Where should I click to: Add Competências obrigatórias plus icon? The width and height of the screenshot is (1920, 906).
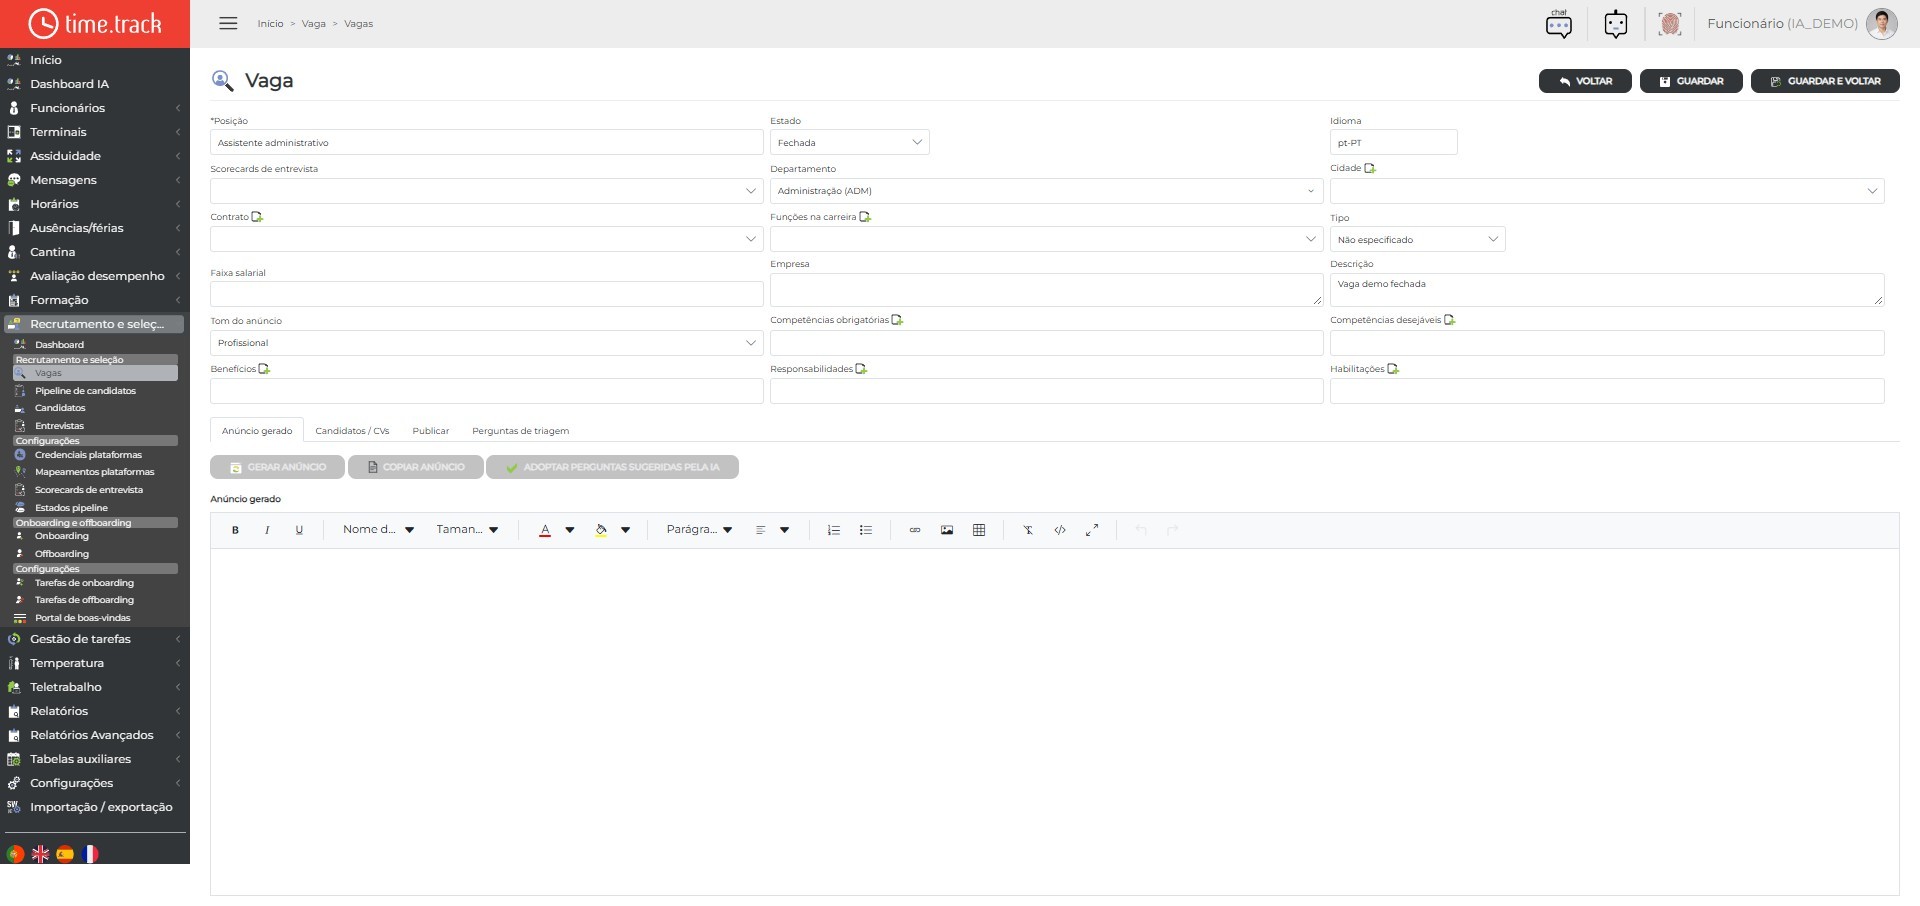point(897,320)
